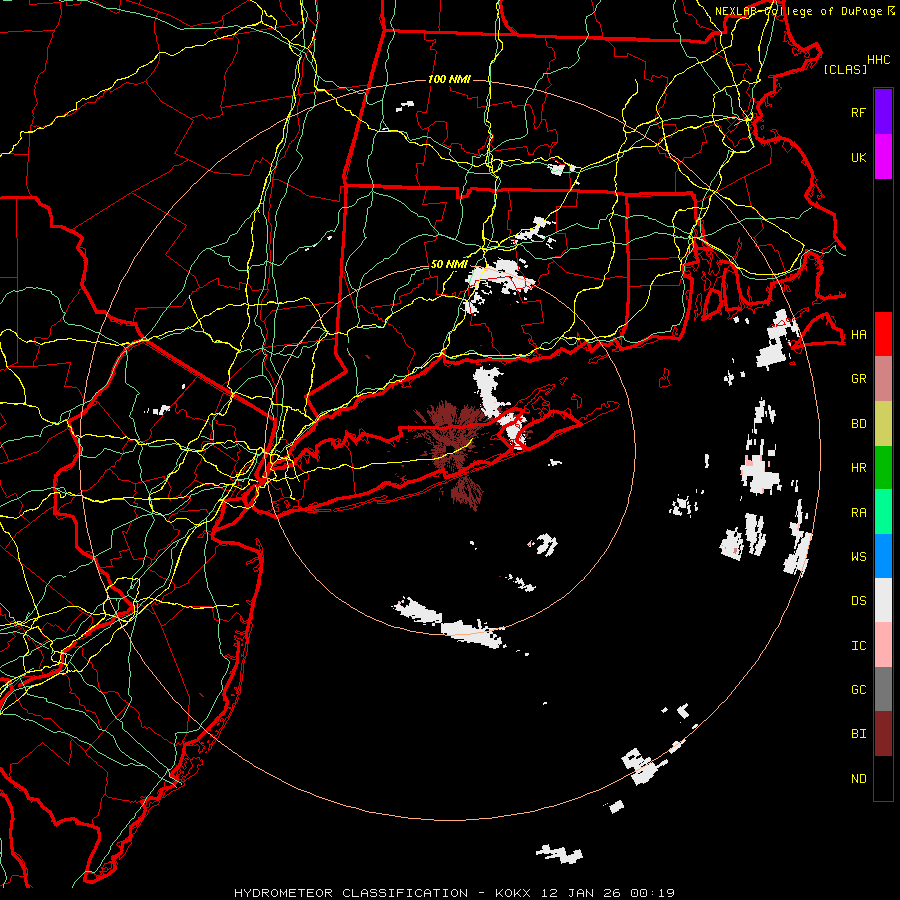Click the RF purple legend color swatch
The width and height of the screenshot is (900, 900).
(x=883, y=112)
